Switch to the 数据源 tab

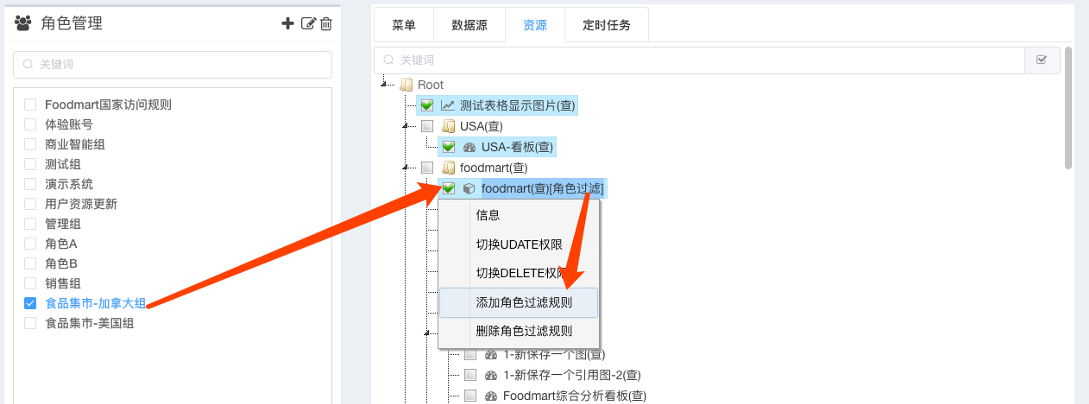pyautogui.click(x=469, y=25)
